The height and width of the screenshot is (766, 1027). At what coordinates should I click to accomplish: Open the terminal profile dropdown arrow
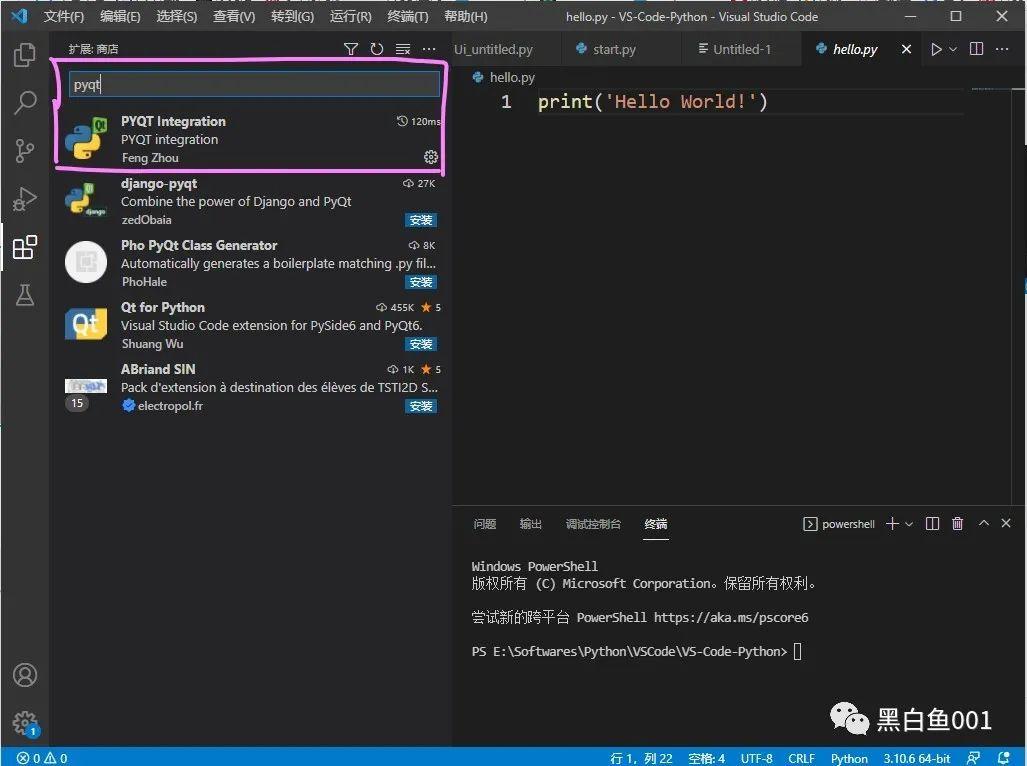tap(908, 523)
